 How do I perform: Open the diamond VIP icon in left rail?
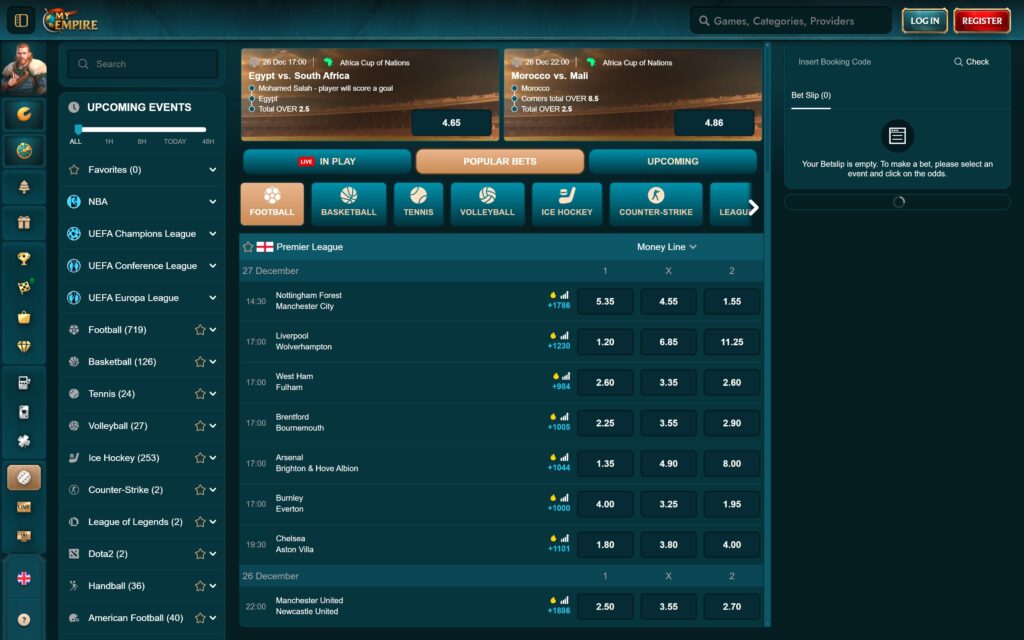[22, 345]
